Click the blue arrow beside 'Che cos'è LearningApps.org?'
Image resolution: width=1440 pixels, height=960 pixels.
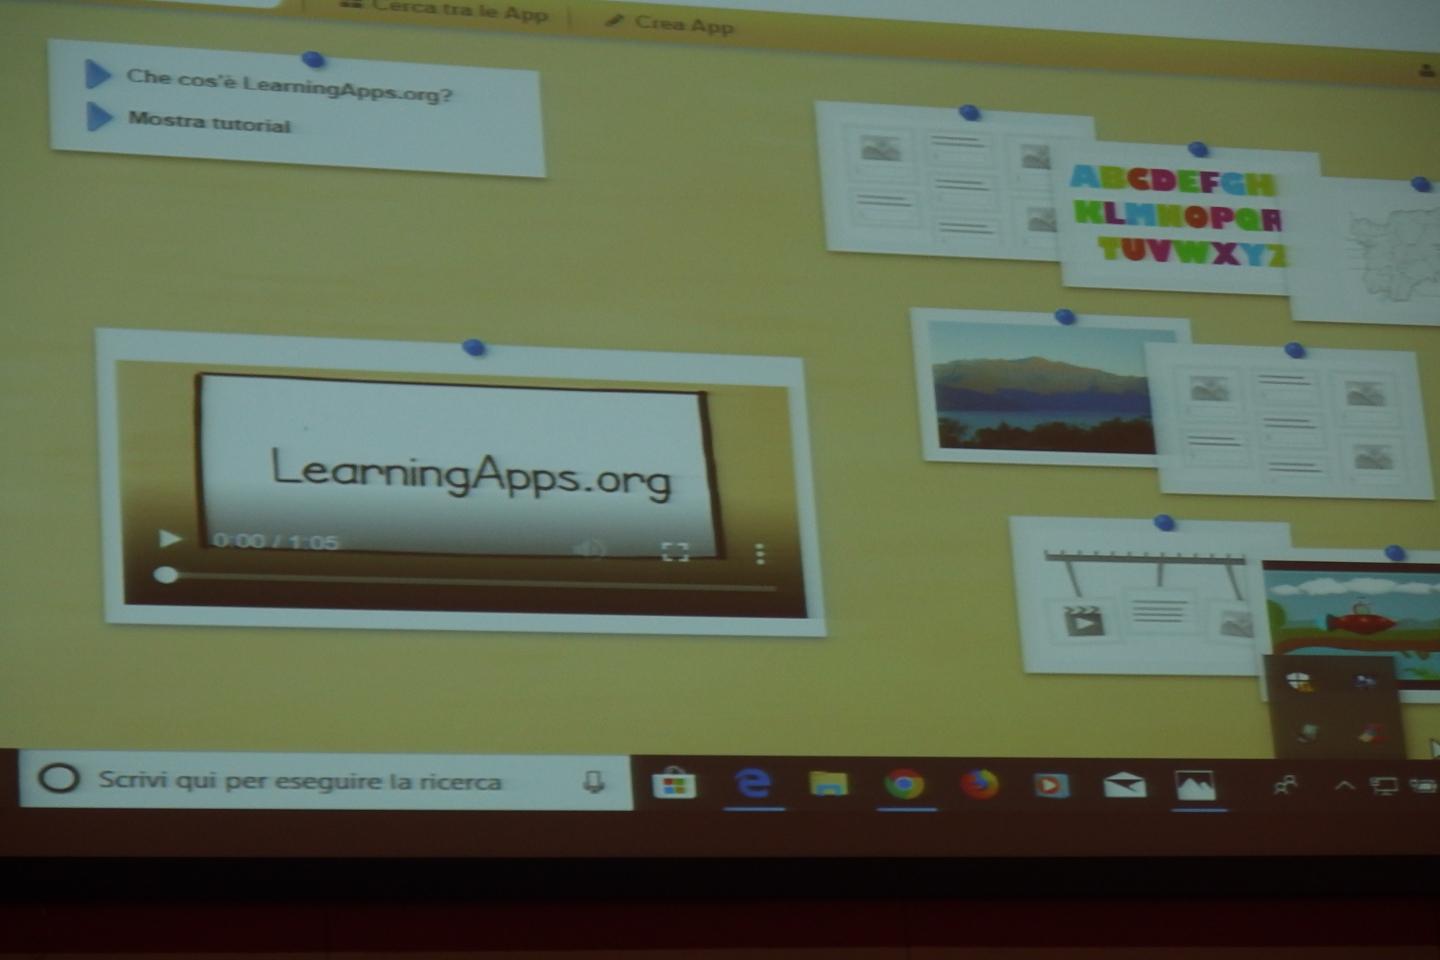click(97, 74)
